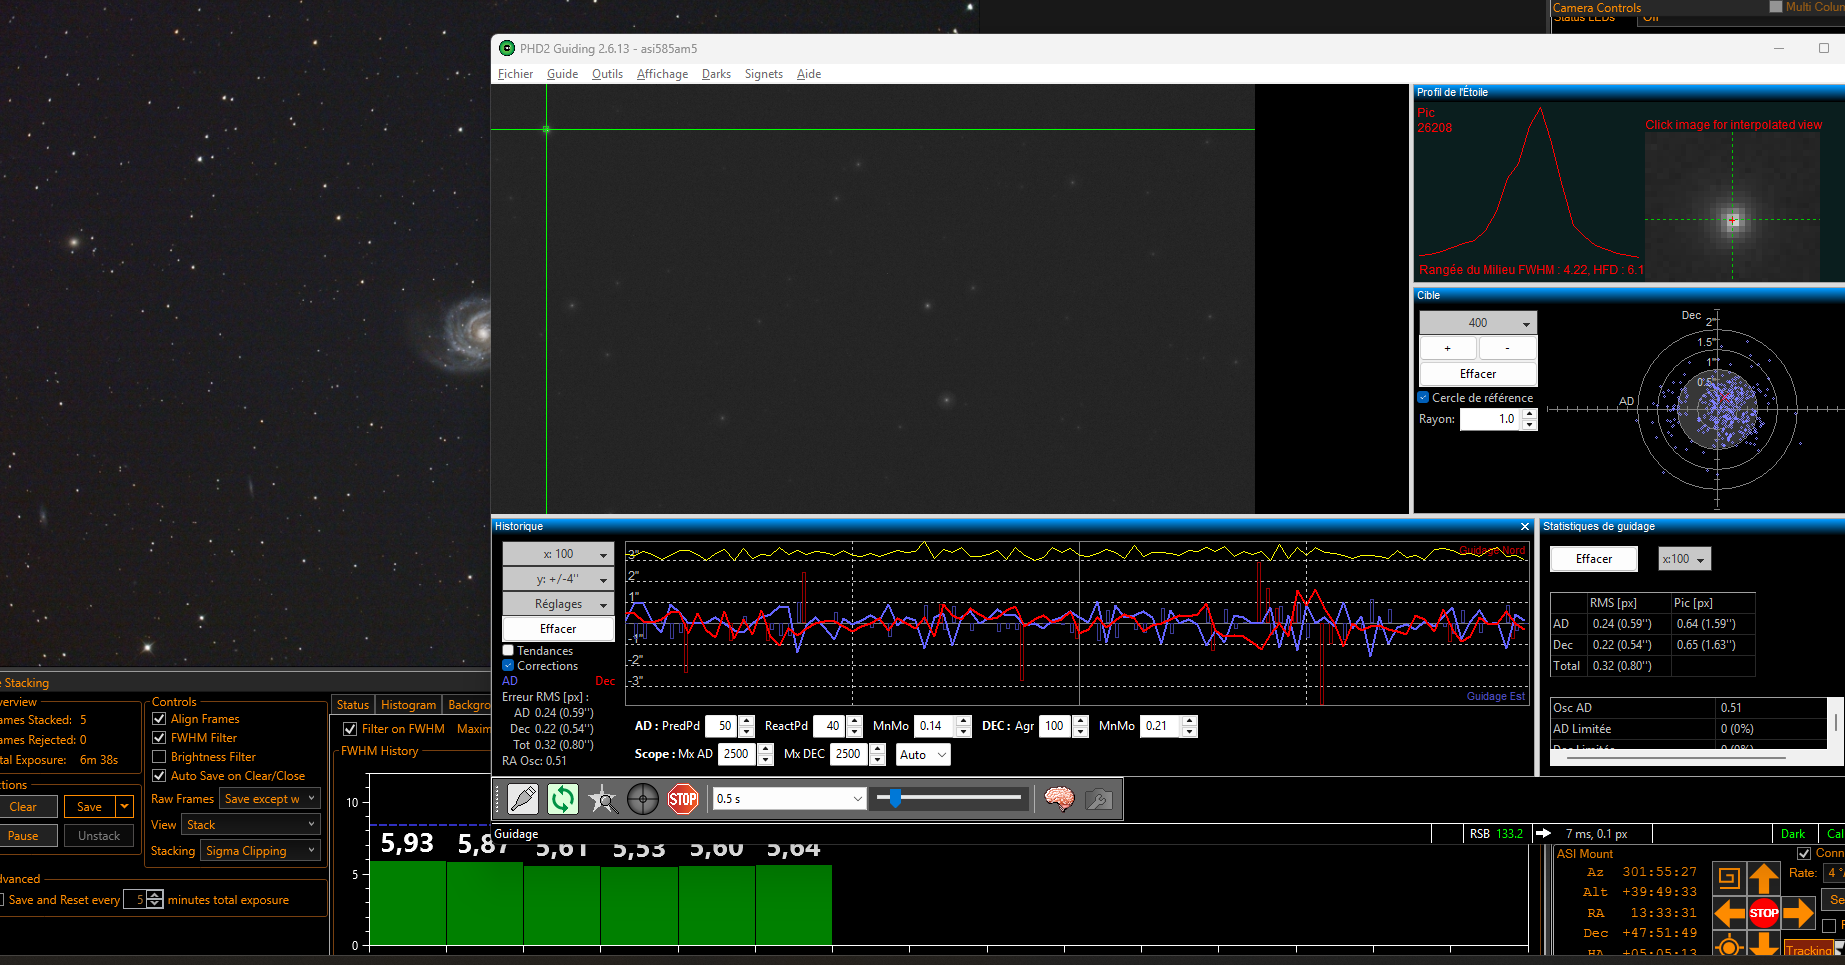This screenshot has width=1845, height=965.
Task: Click the PHD2 connect equipment USB icon
Action: [x=523, y=799]
